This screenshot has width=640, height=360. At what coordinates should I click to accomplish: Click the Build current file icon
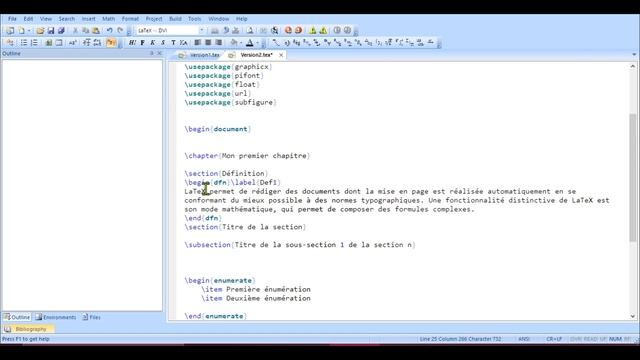coord(215,31)
